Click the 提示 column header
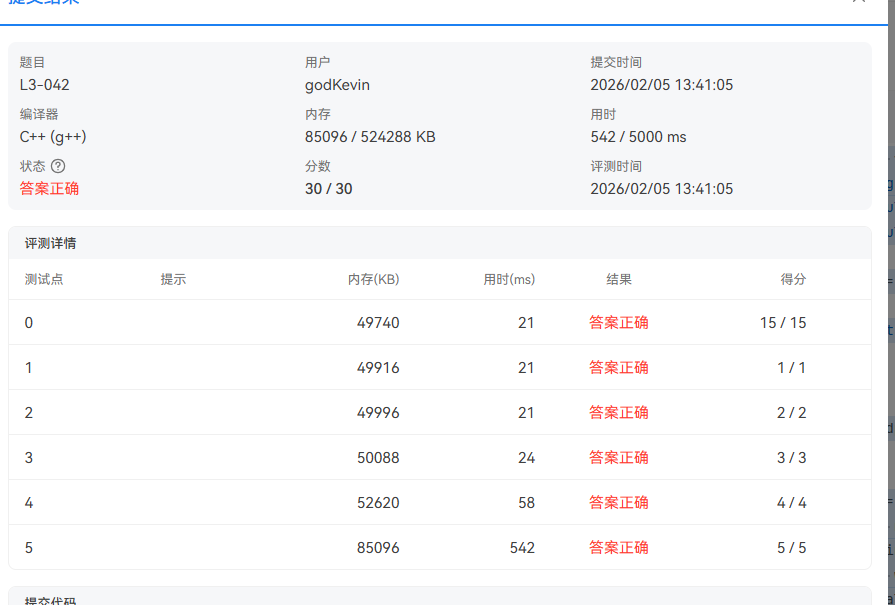Screen dimensions: 895x605 [x=173, y=279]
